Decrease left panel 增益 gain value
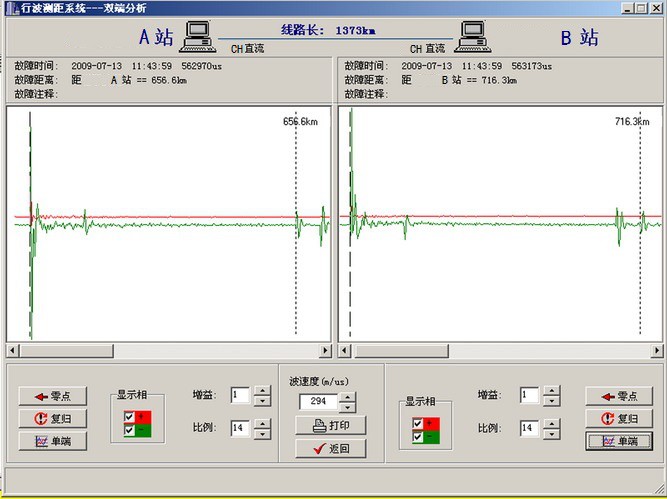The image size is (667, 499). [262, 401]
